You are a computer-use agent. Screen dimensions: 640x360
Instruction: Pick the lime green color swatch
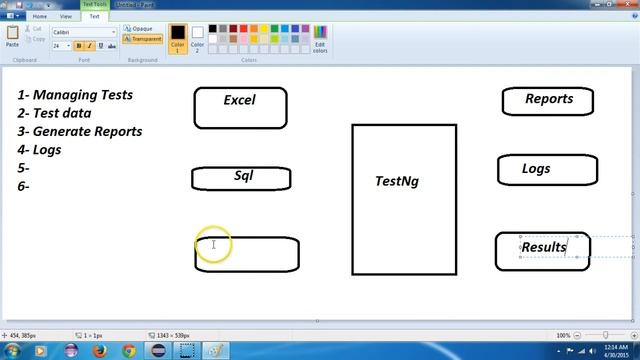pos(275,39)
